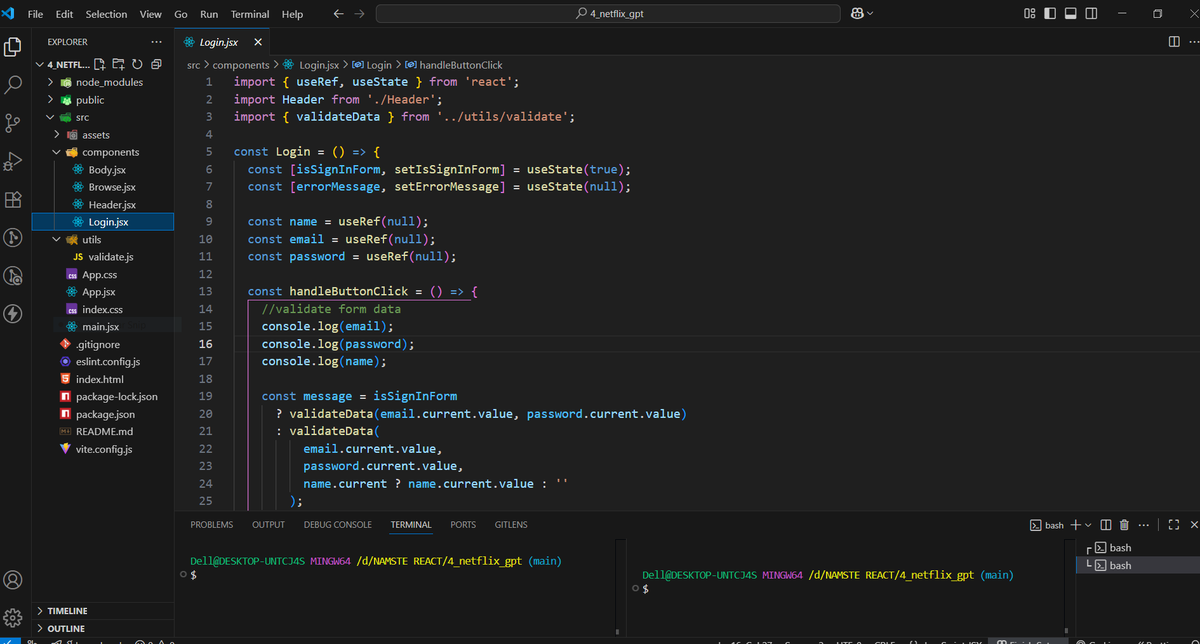
Task: Refresh the Explorer file tree
Action: point(137,64)
